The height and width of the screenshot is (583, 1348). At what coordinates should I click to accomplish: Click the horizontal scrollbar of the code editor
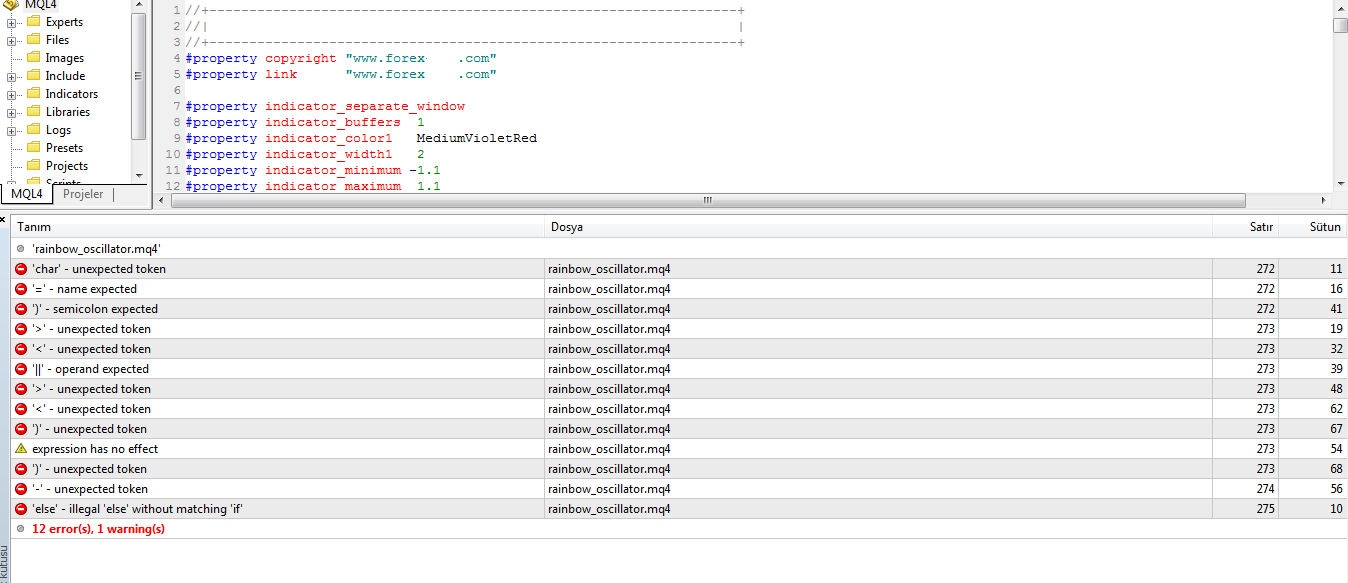click(x=708, y=200)
